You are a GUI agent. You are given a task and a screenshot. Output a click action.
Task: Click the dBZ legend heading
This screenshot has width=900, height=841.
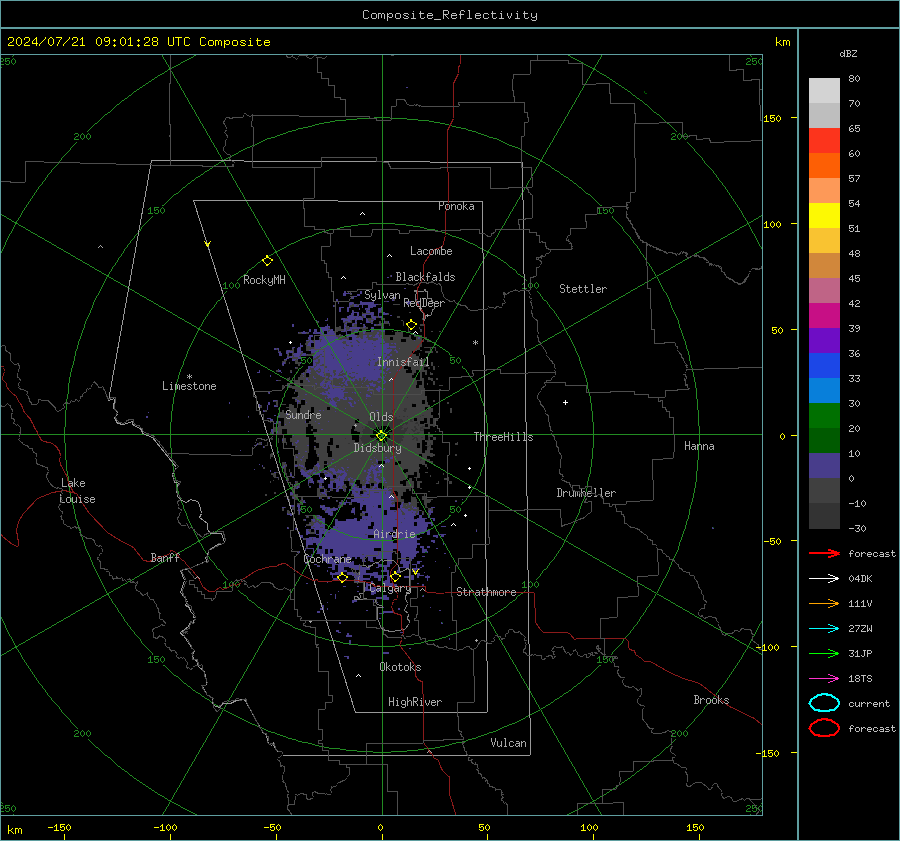(x=848, y=54)
